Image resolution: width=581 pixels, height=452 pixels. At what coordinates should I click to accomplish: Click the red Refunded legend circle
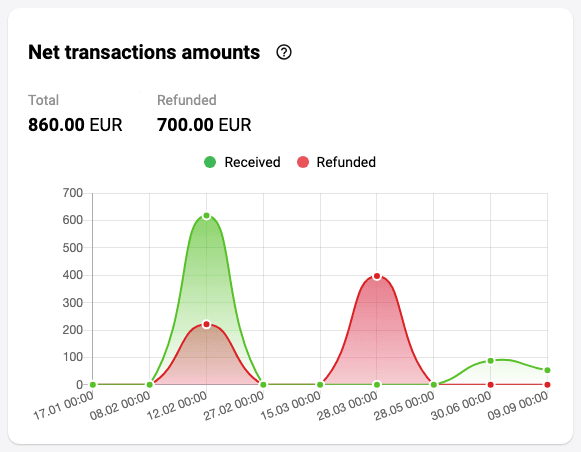coord(303,162)
